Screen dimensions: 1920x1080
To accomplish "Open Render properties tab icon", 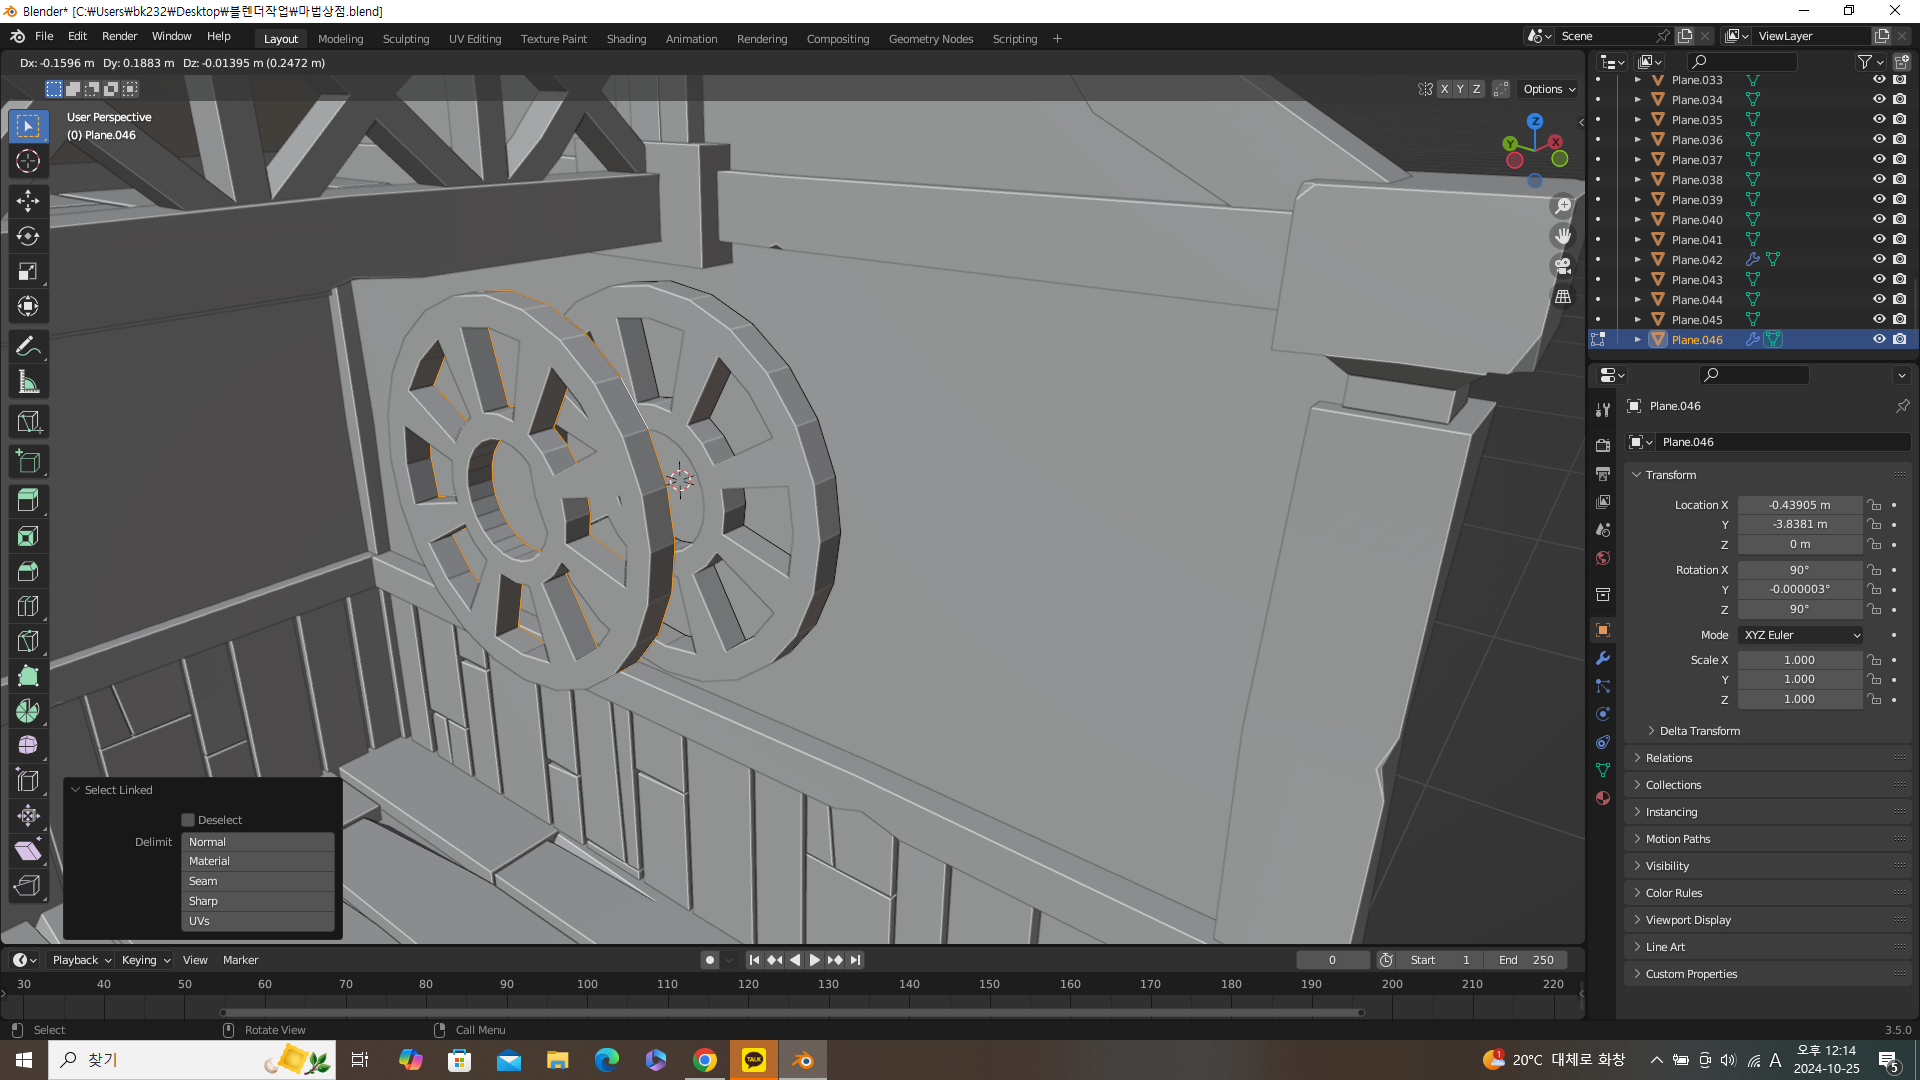I will pyautogui.click(x=1603, y=445).
